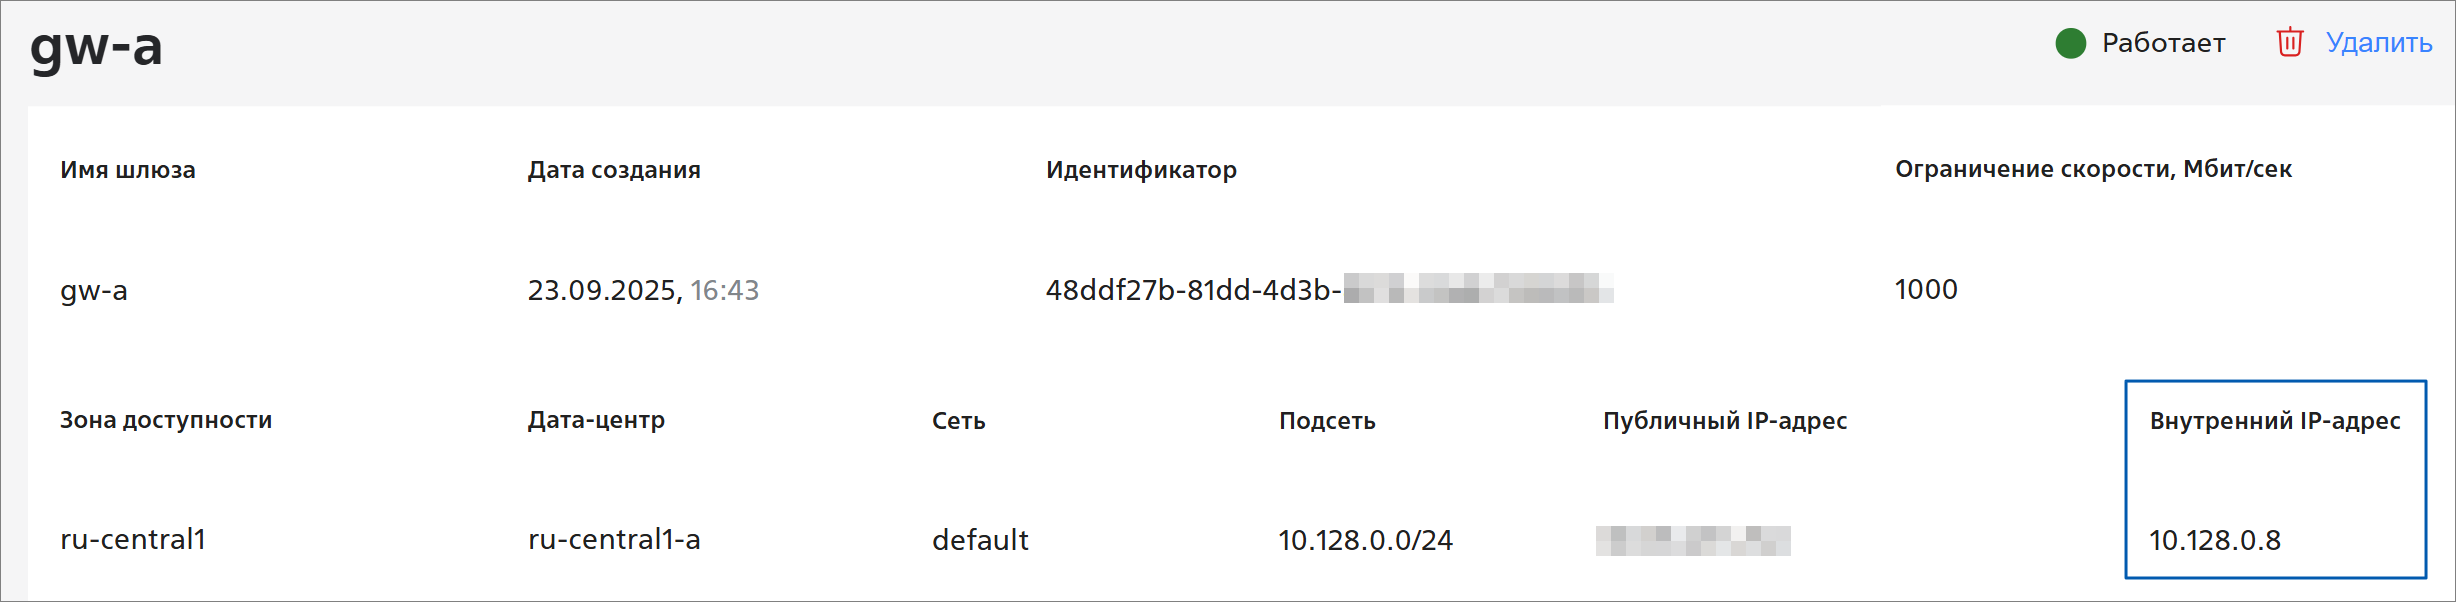
Task: Click the Работает status text
Action: point(2163,43)
